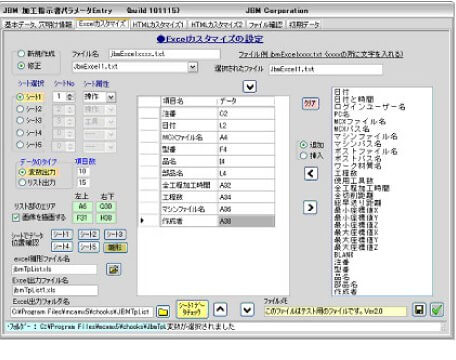This screenshot has width=456, height=360.
Task: Click シート2 position check button
Action: pos(89,234)
